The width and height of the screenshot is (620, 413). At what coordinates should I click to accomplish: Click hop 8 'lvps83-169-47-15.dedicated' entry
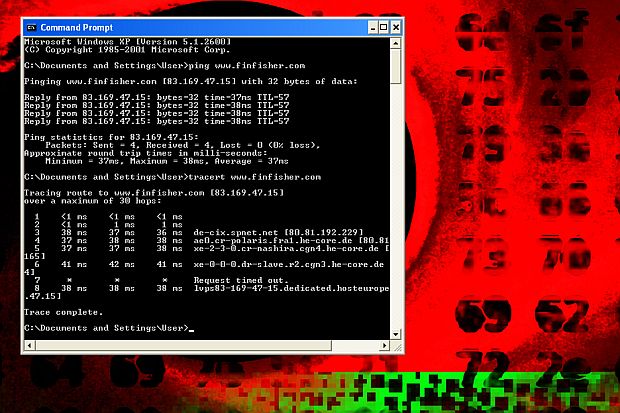click(212, 288)
